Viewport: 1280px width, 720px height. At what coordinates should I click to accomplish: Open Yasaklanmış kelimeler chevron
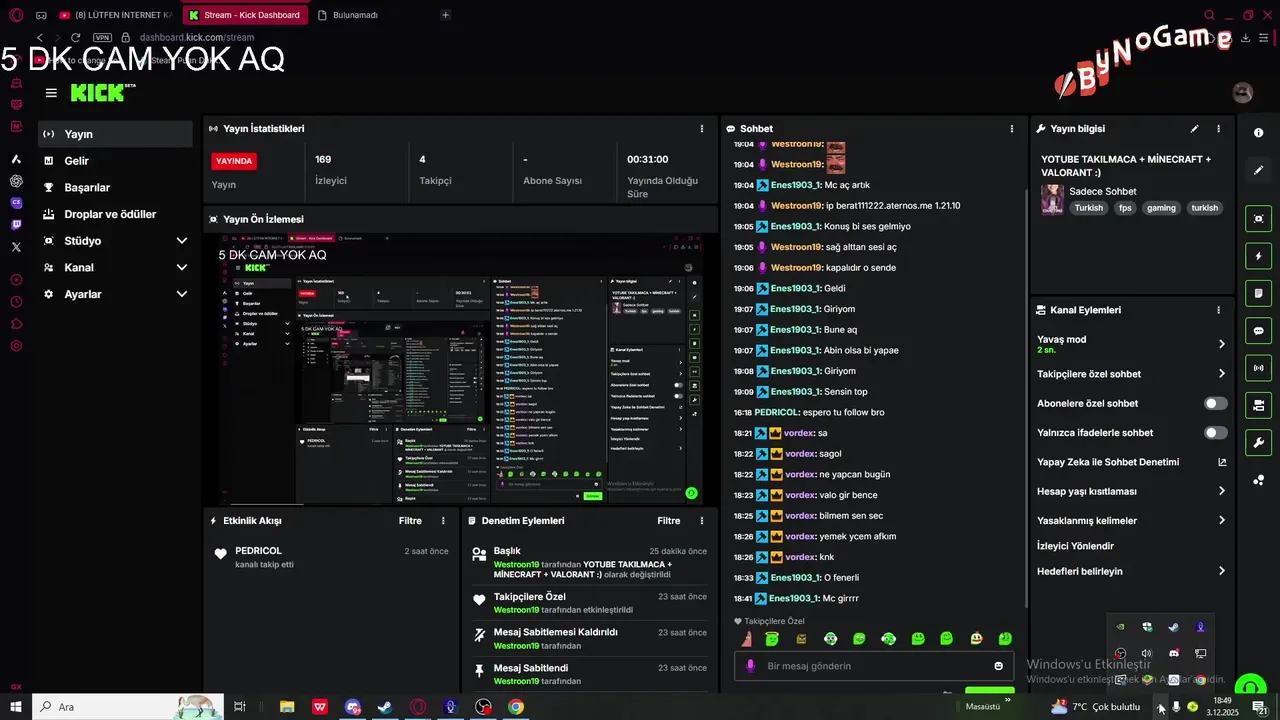1221,521
